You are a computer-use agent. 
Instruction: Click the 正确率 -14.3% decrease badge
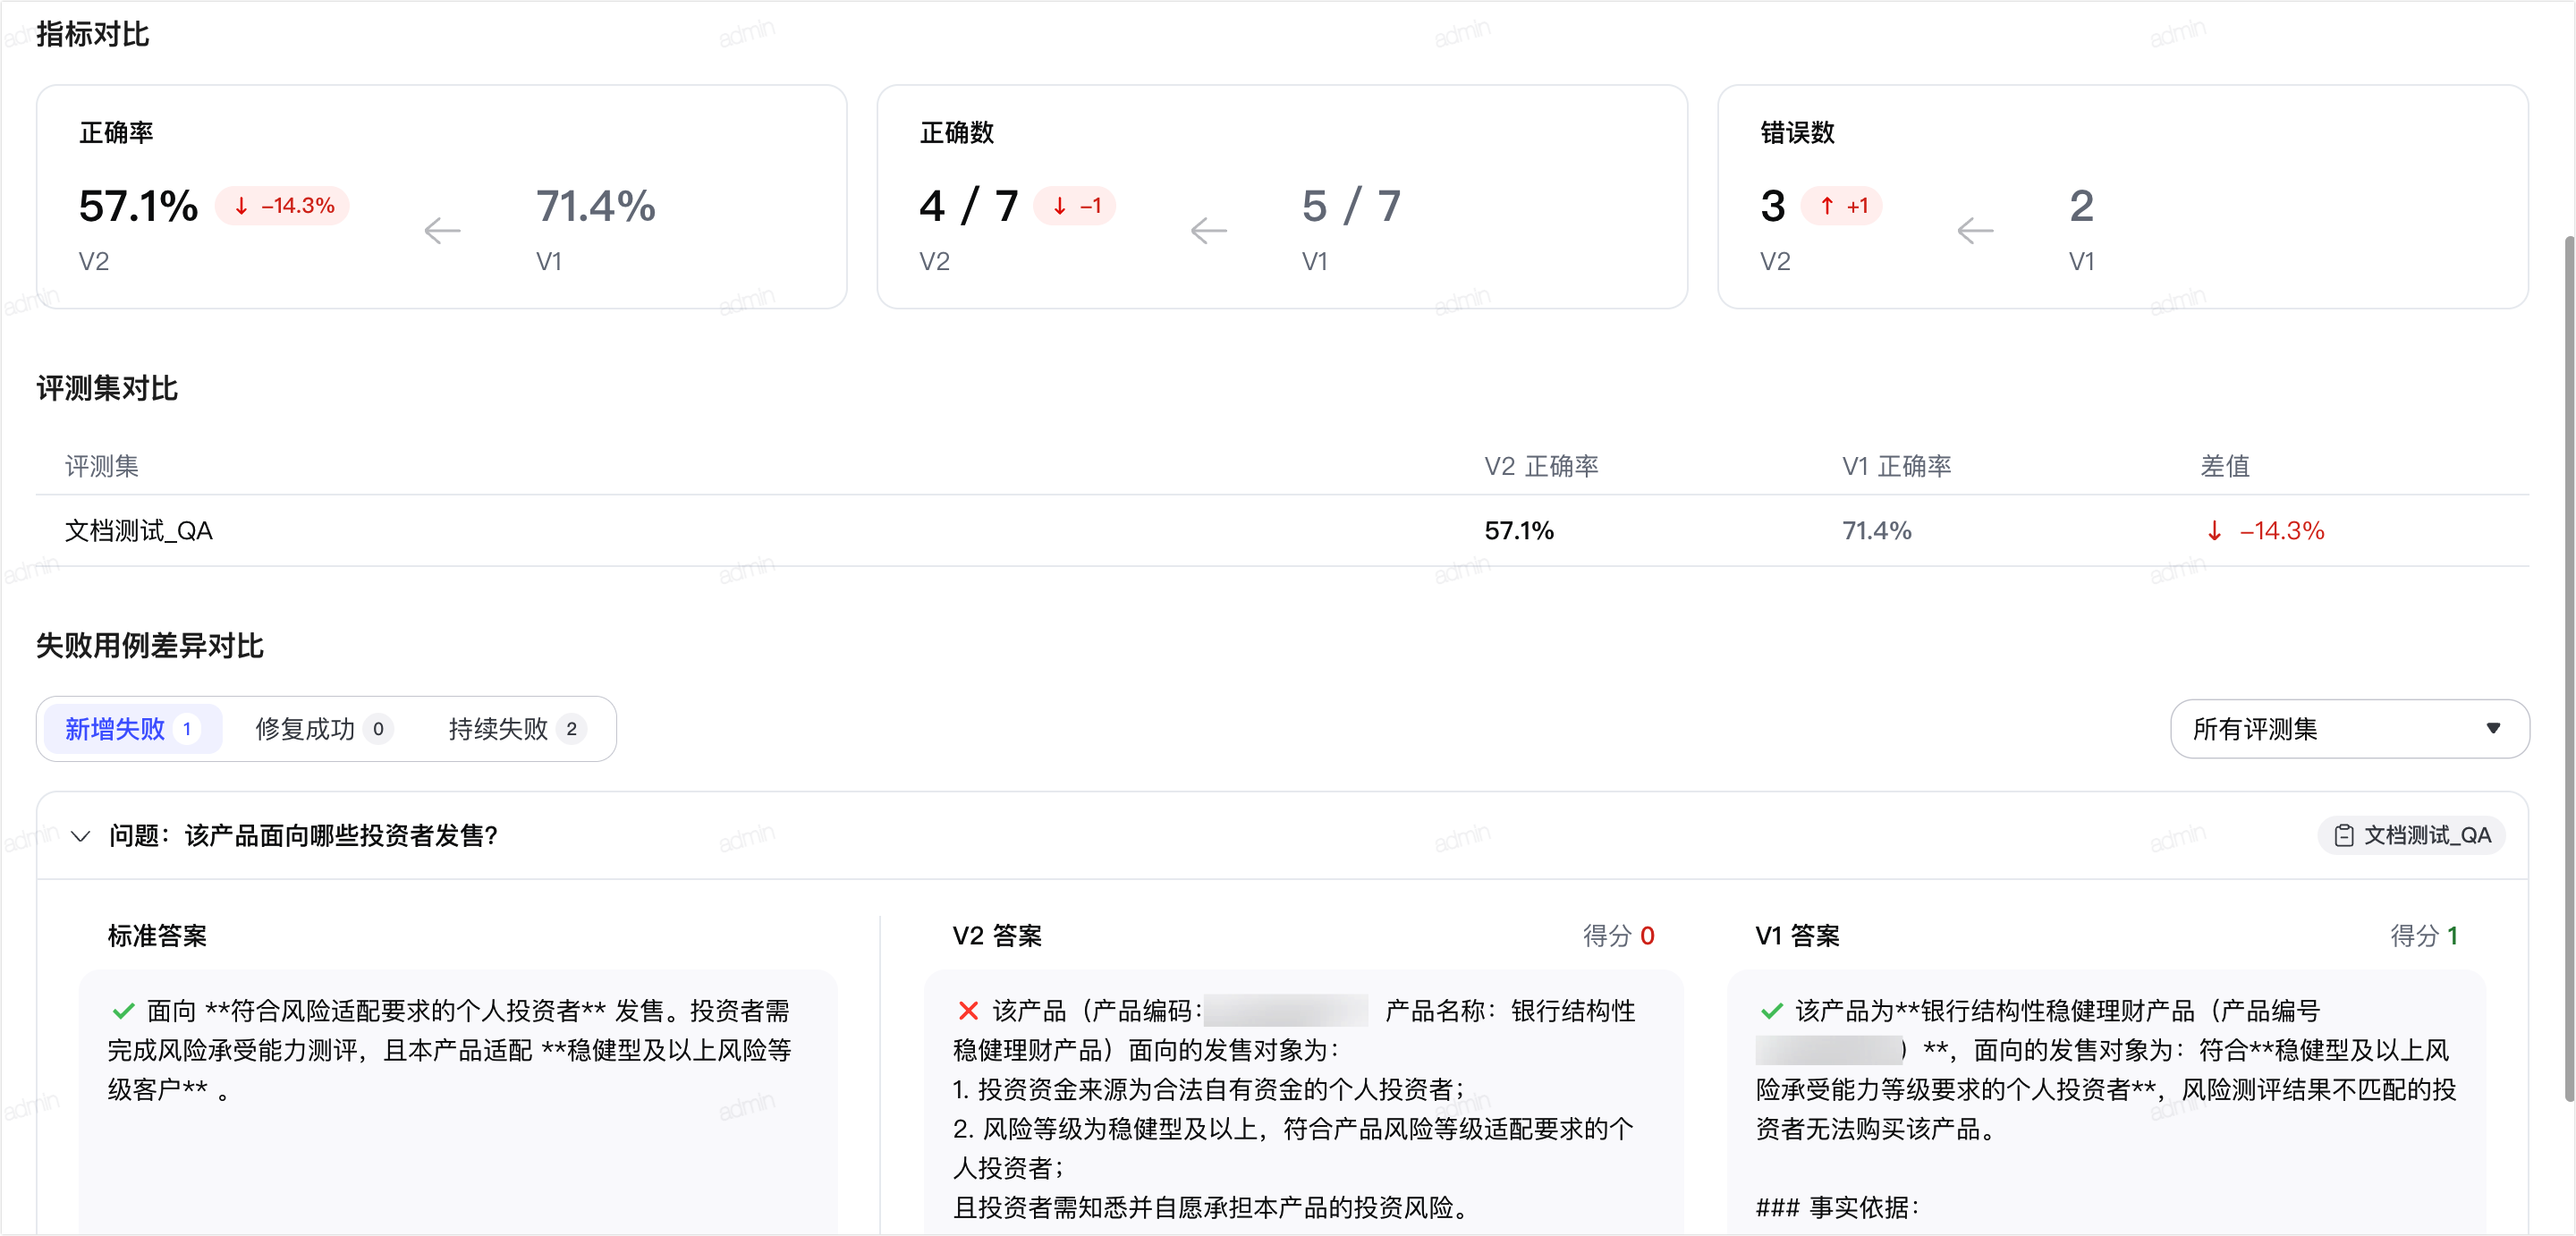pos(283,206)
